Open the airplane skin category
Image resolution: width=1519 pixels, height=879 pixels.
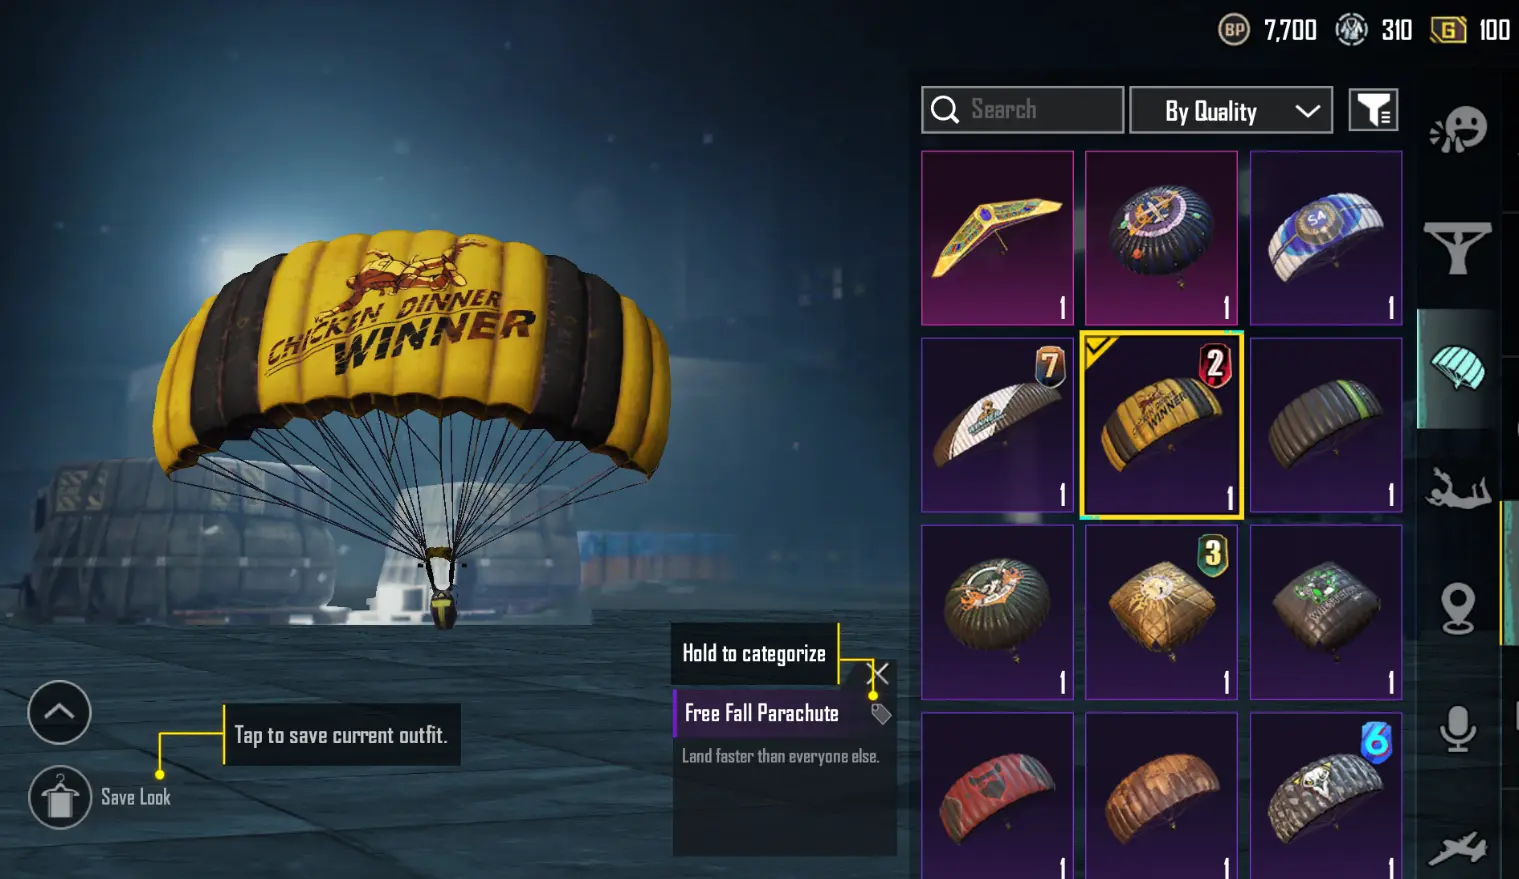click(x=1458, y=848)
